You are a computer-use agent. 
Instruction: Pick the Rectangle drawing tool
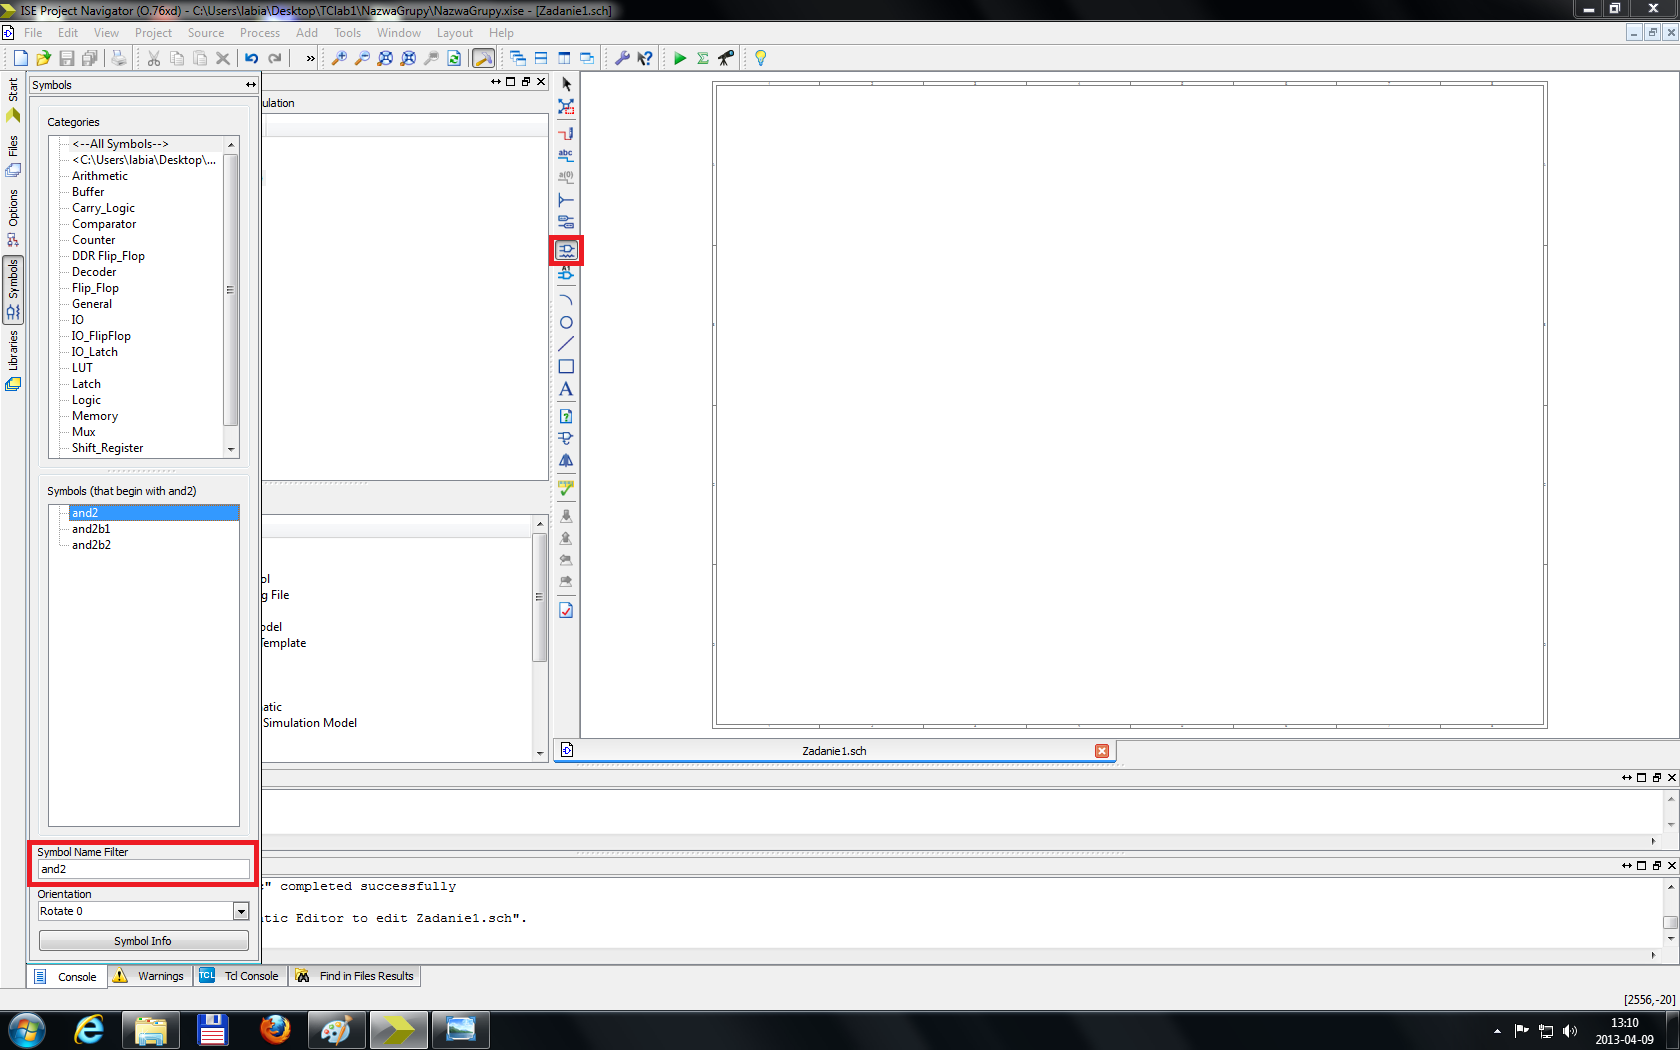[566, 367]
